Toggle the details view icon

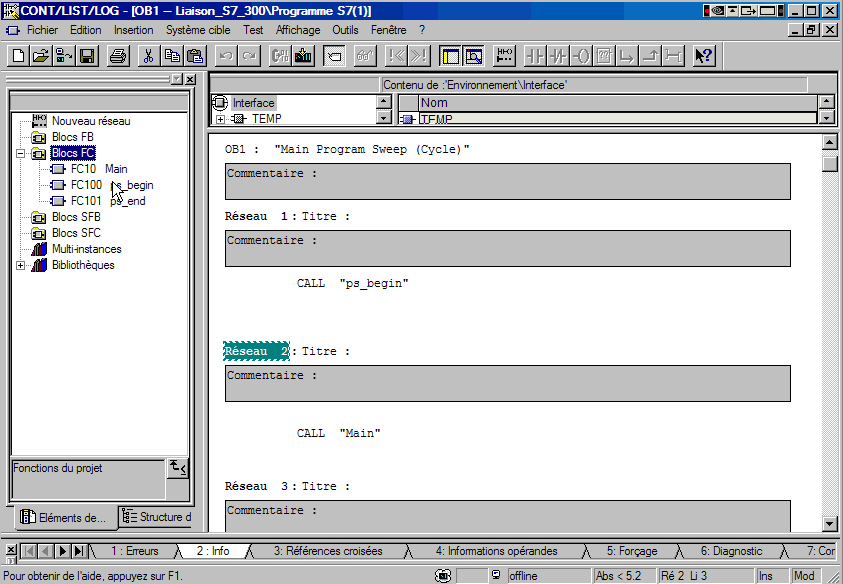[473, 56]
